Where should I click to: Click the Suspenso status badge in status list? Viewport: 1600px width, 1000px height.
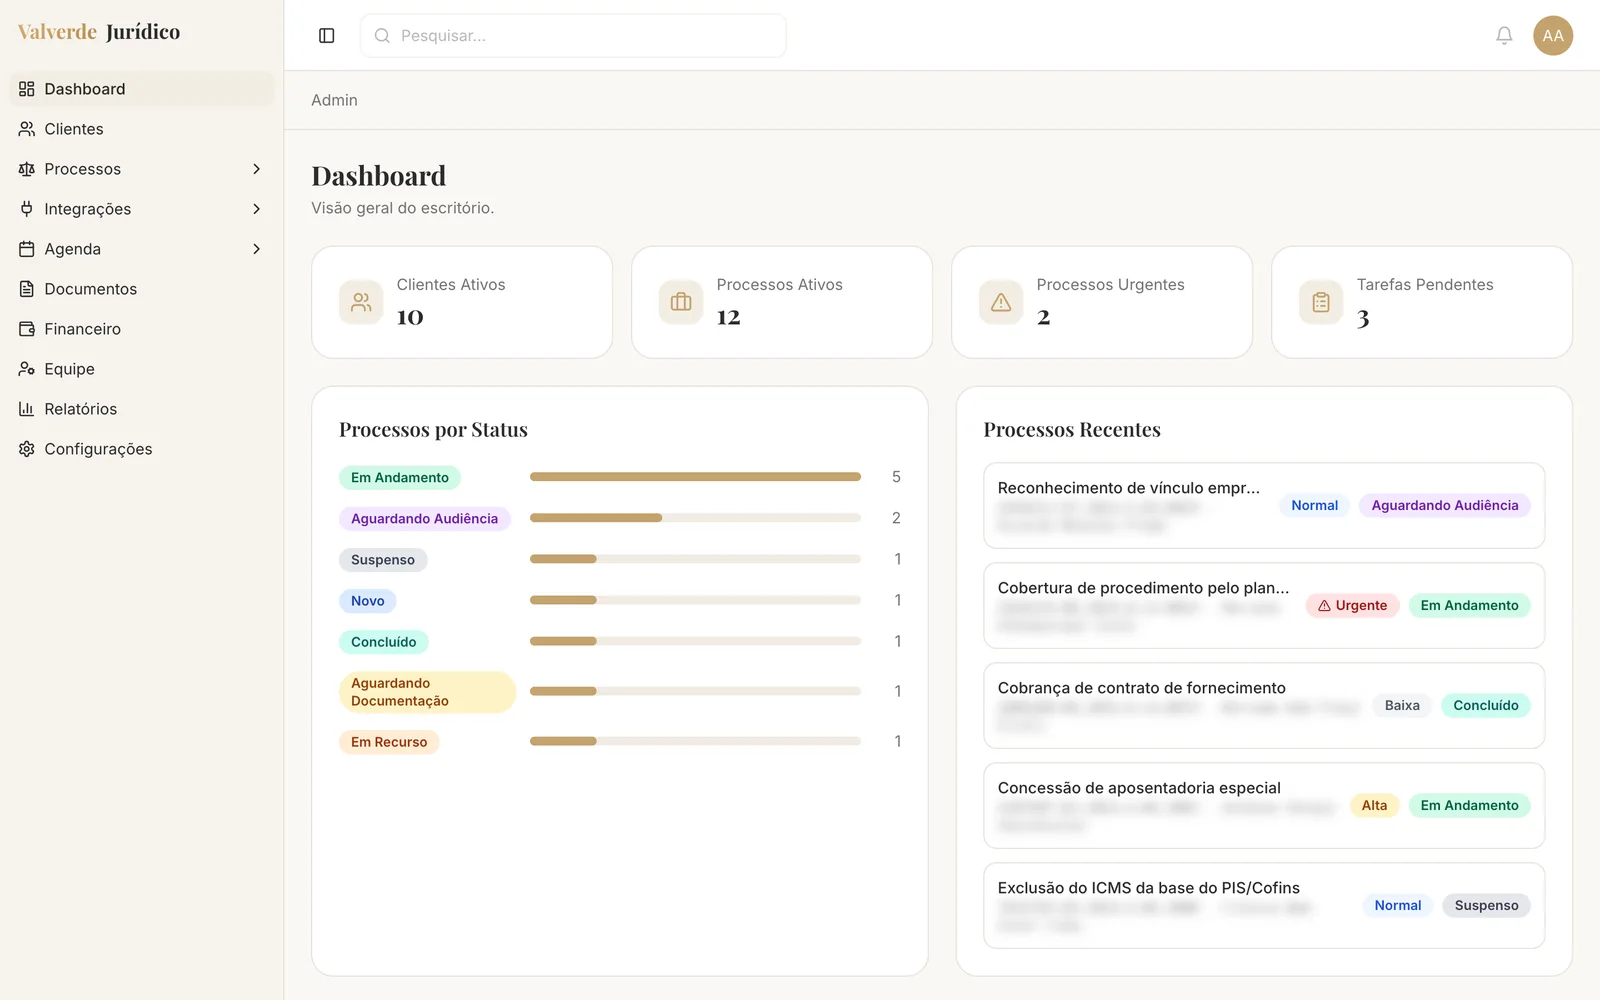point(383,560)
